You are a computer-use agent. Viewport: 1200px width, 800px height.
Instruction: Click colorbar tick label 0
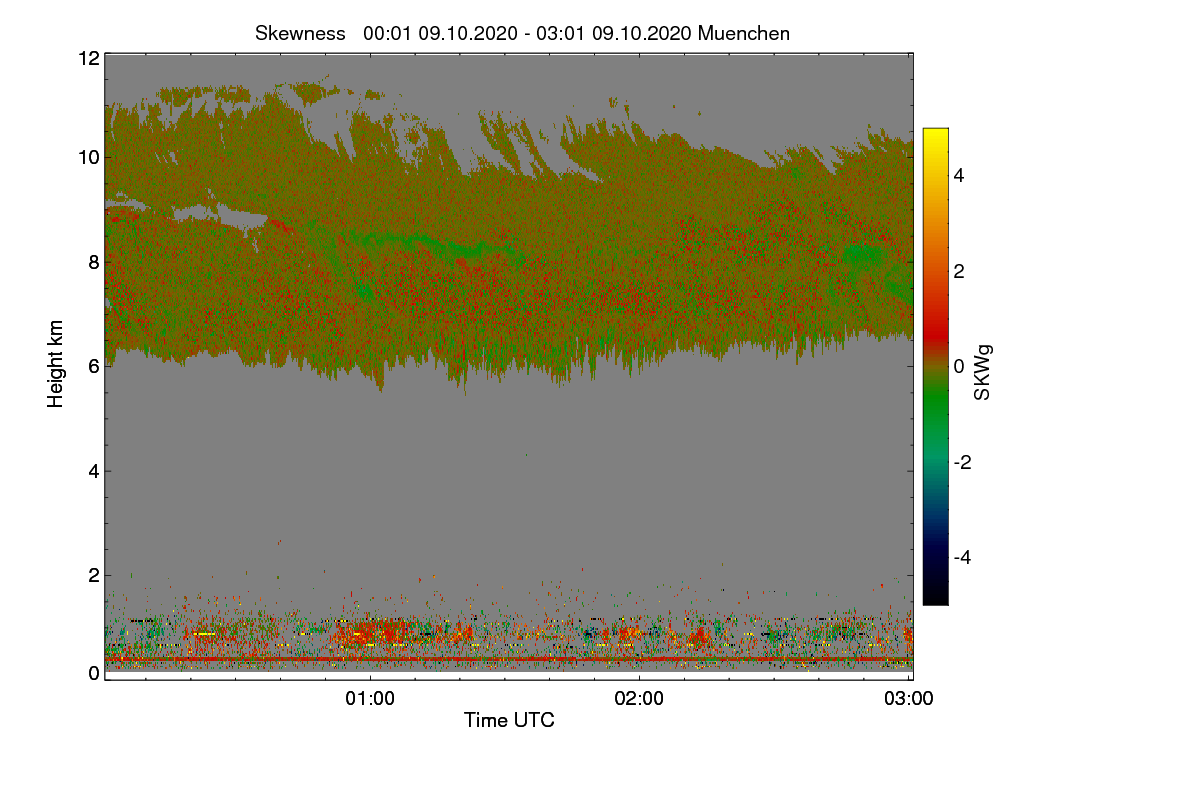tap(959, 367)
